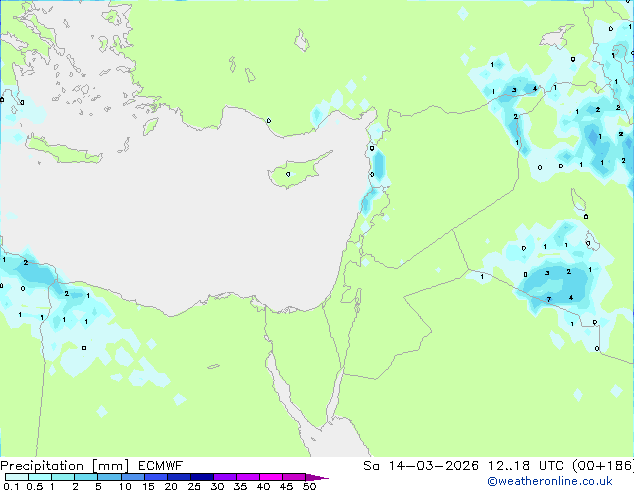The image size is (634, 490).
Task: Click the 5–10 mm legend swatch
Action: coord(109,477)
